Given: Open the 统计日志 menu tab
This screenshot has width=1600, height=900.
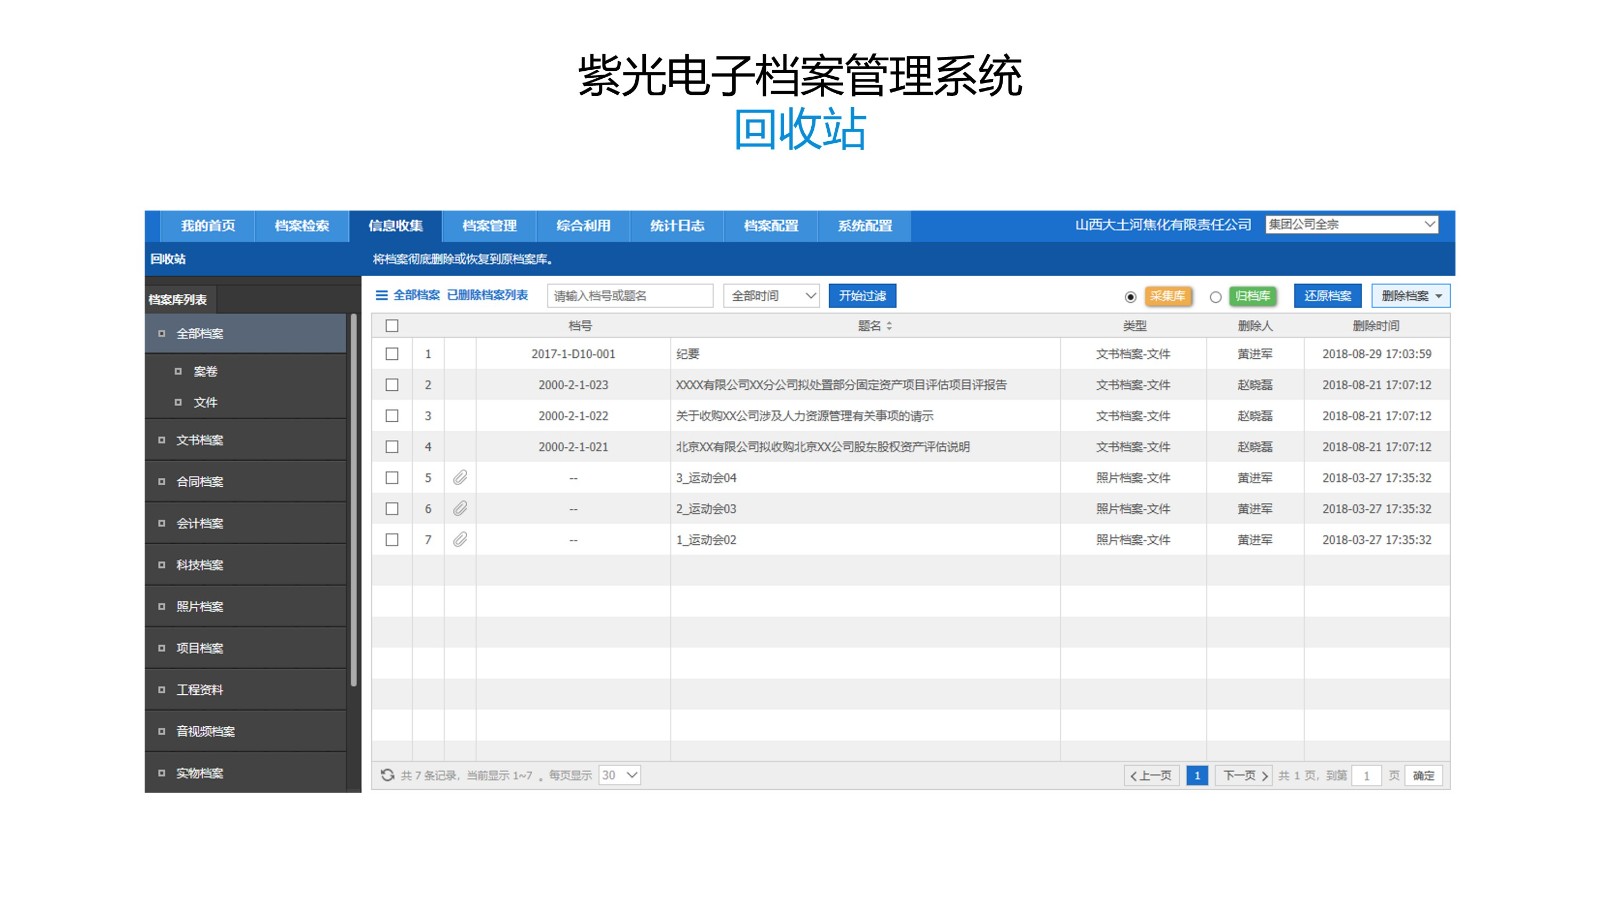Looking at the screenshot, I should [677, 226].
